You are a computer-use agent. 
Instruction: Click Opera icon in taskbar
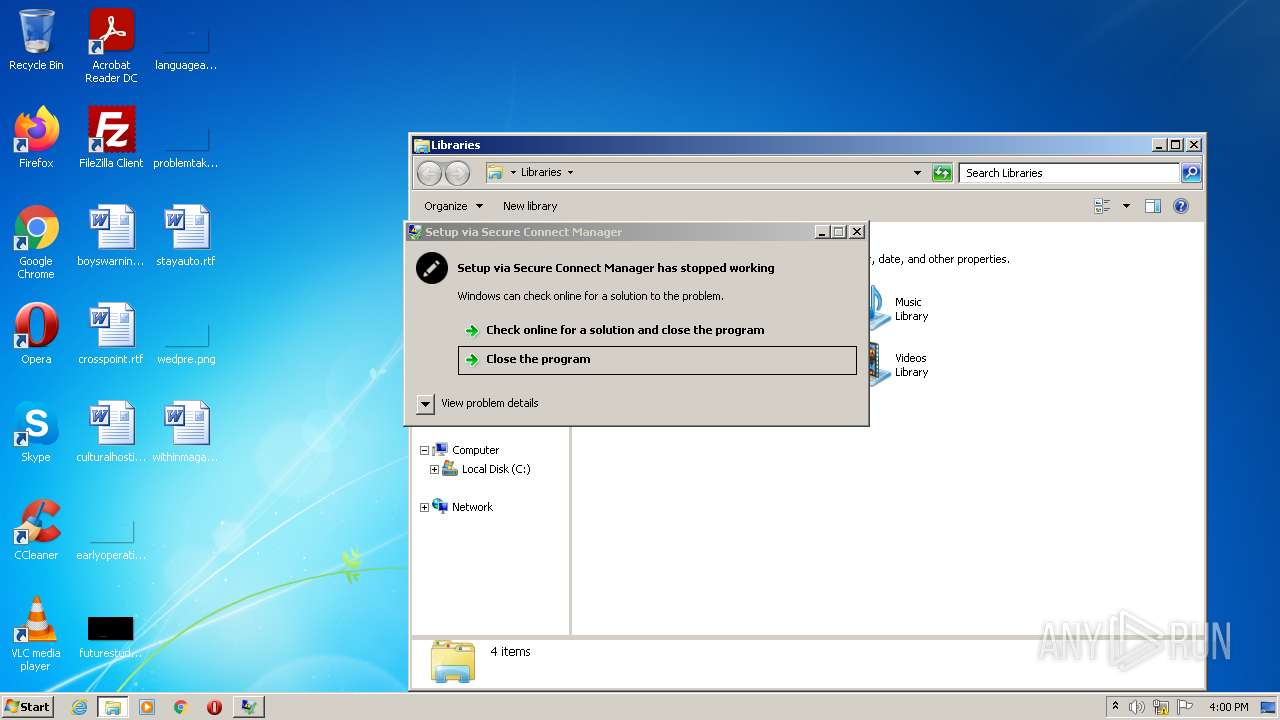click(214, 707)
